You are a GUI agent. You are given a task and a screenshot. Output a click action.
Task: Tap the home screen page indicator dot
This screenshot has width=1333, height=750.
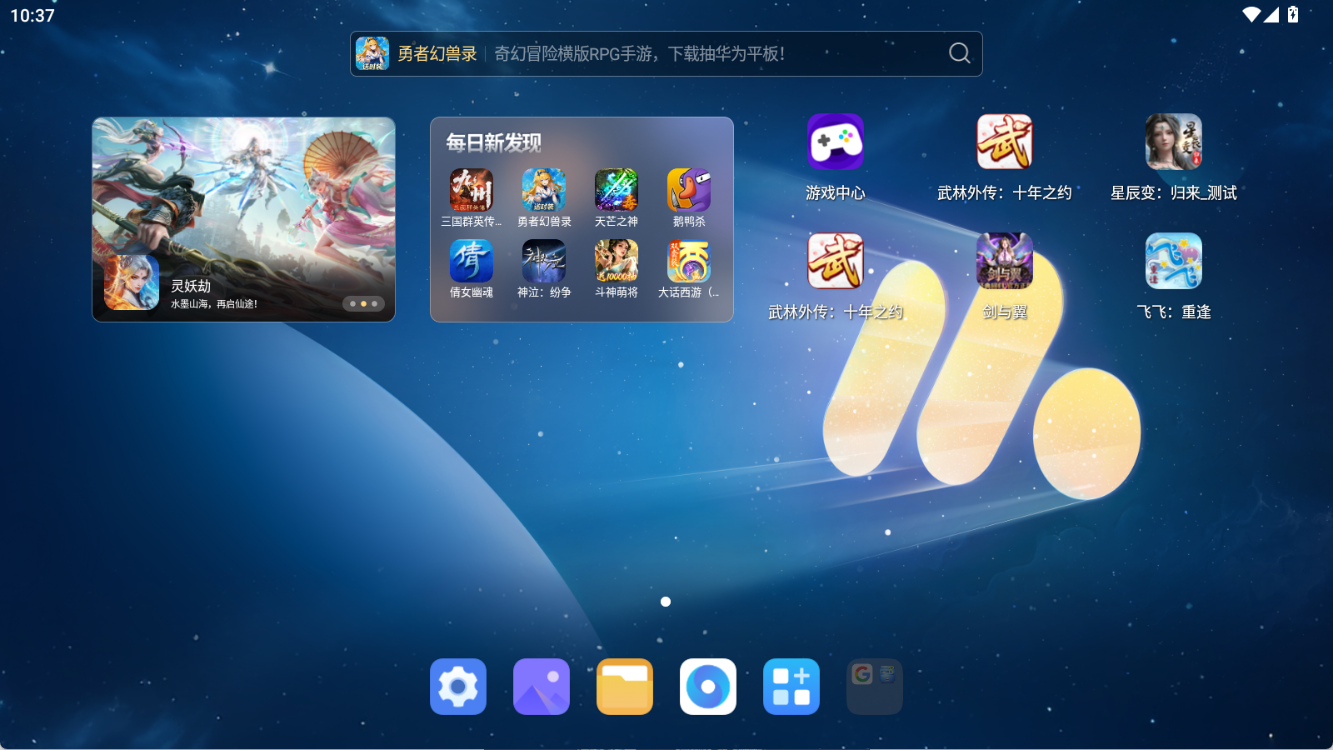pos(666,602)
